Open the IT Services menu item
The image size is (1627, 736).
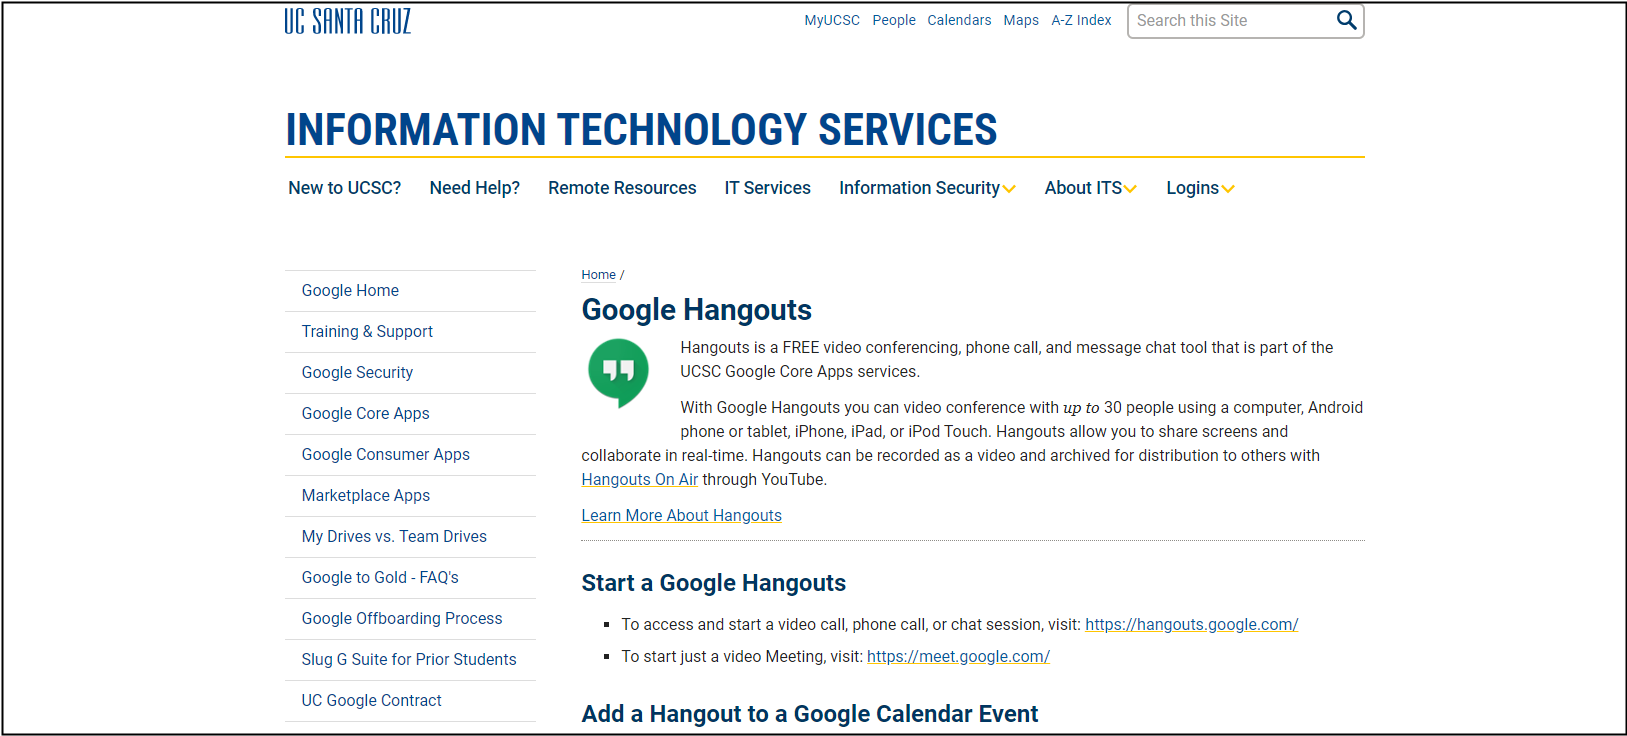point(767,188)
